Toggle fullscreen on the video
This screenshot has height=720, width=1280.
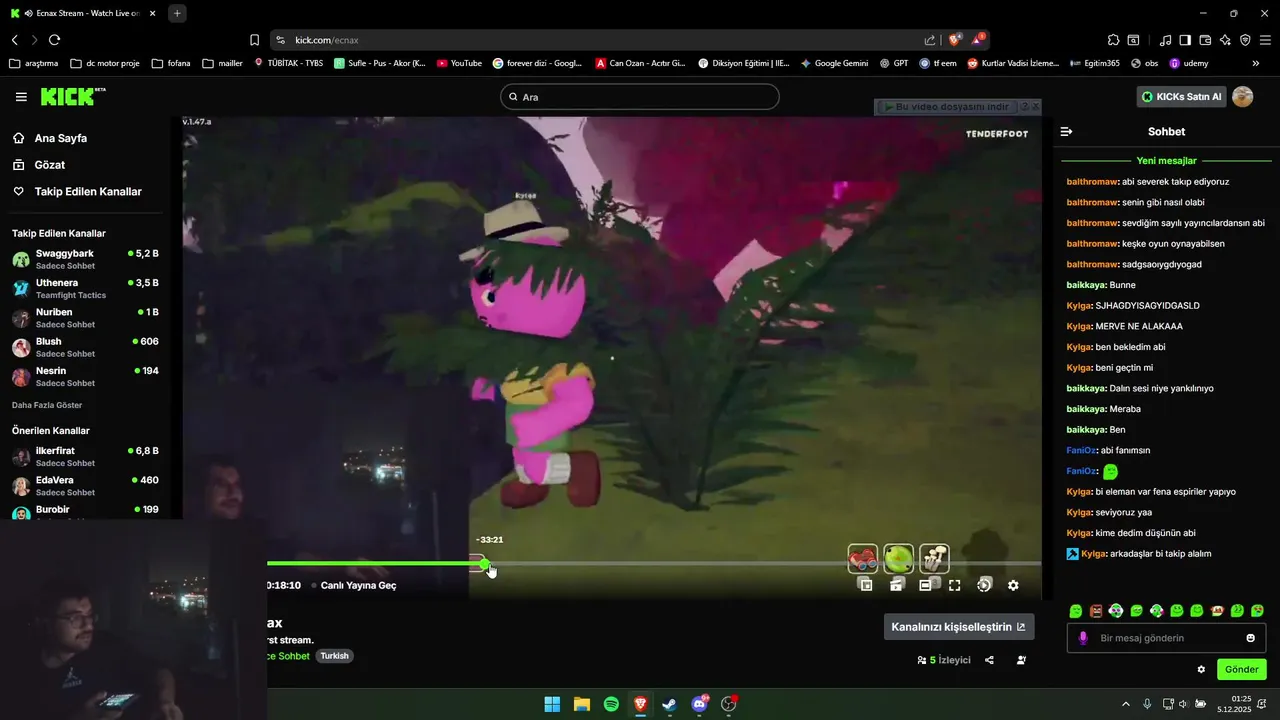[955, 585]
